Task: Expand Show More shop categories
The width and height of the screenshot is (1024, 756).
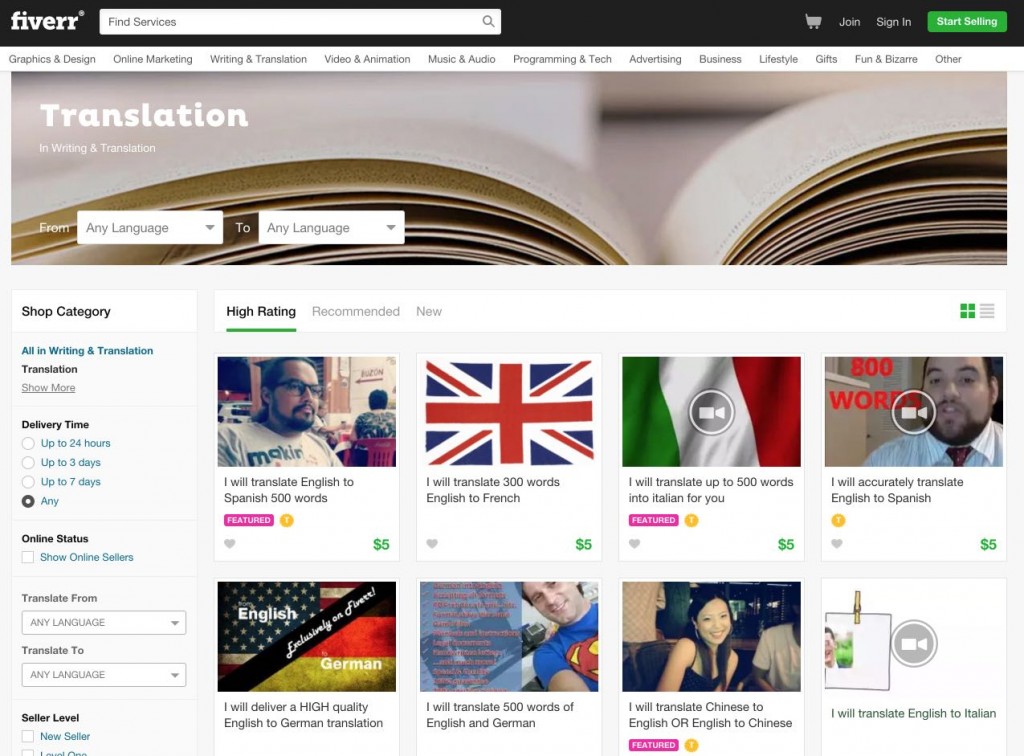Action: point(48,387)
